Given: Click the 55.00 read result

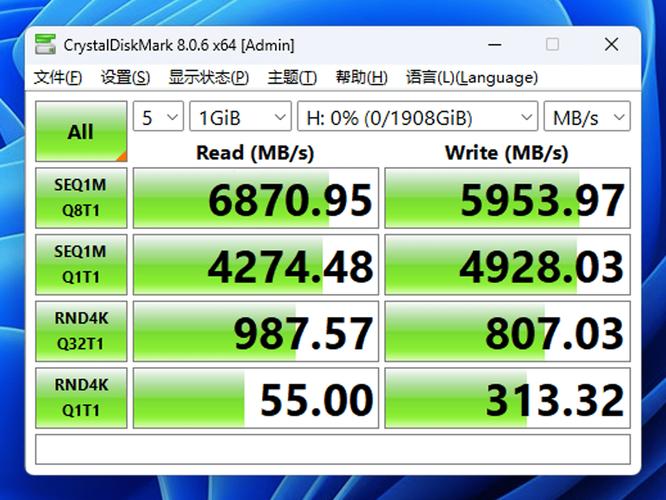Looking at the screenshot, I should pyautogui.click(x=256, y=398).
